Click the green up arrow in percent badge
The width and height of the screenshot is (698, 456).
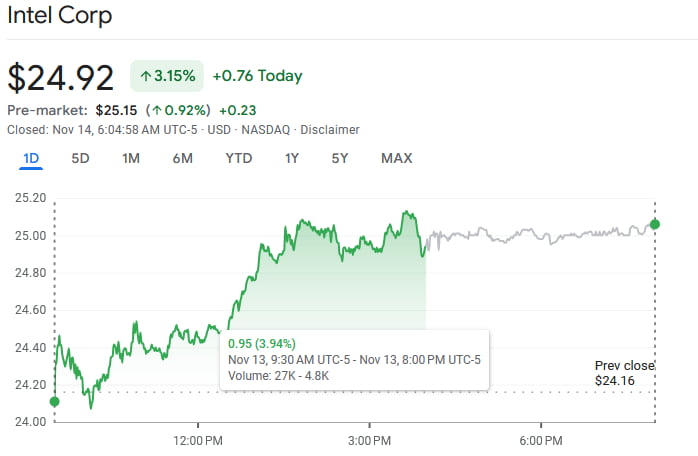tap(146, 76)
